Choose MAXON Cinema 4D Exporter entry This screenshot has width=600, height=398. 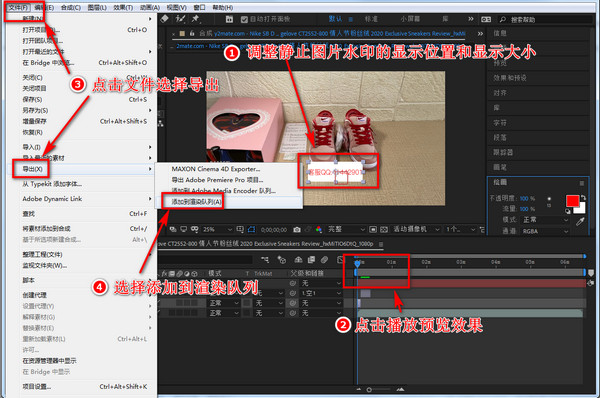(229, 169)
